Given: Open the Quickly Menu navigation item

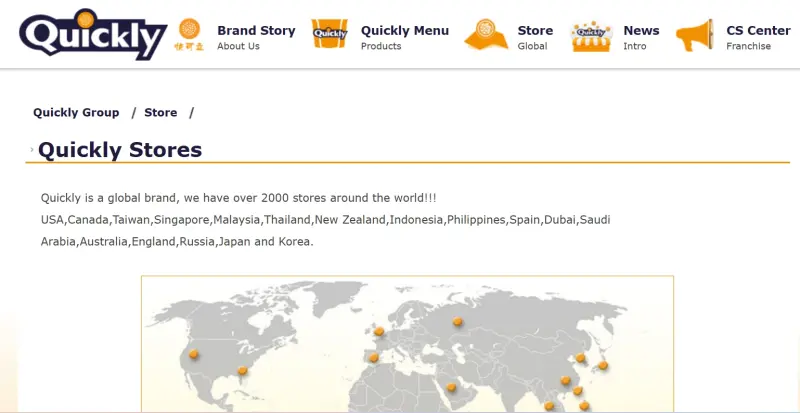Looking at the screenshot, I should (x=405, y=31).
